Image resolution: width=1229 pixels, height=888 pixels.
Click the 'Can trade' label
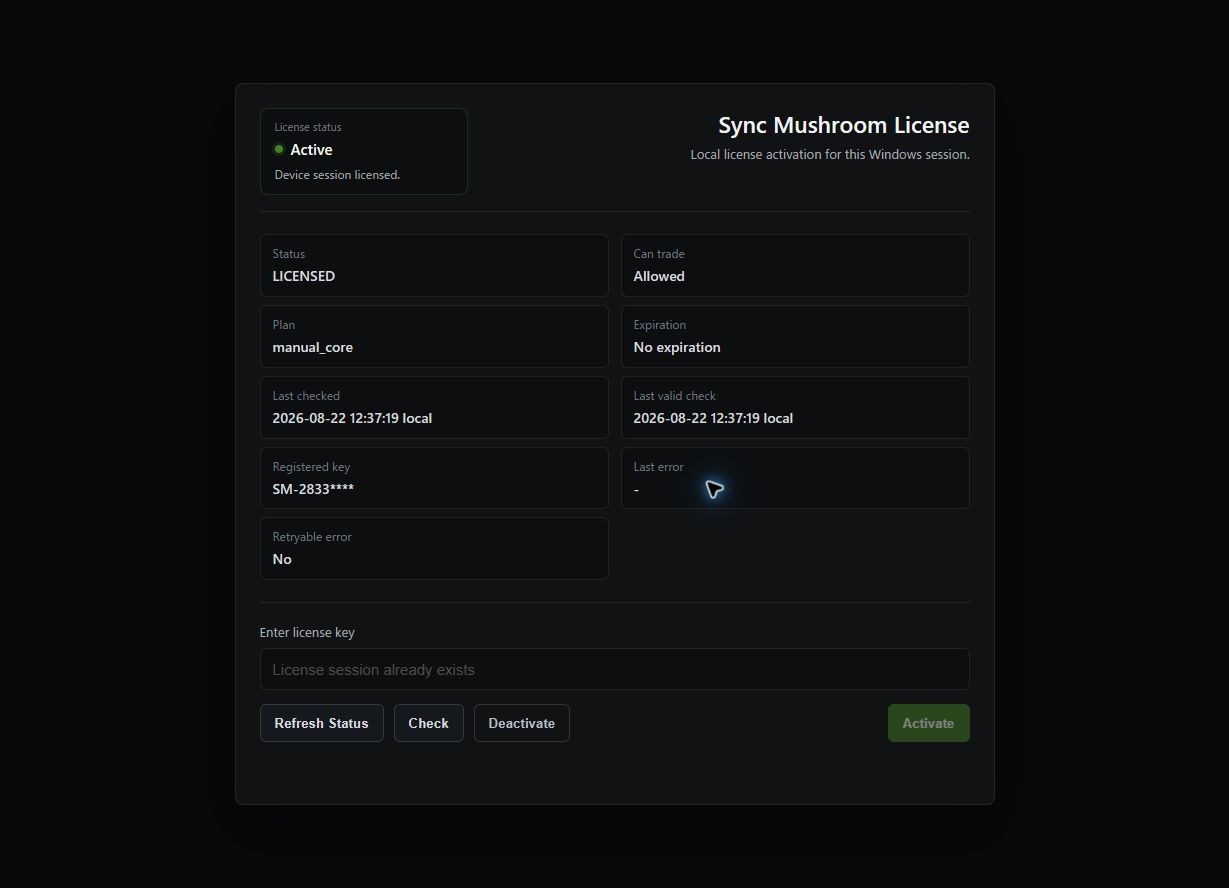point(659,254)
